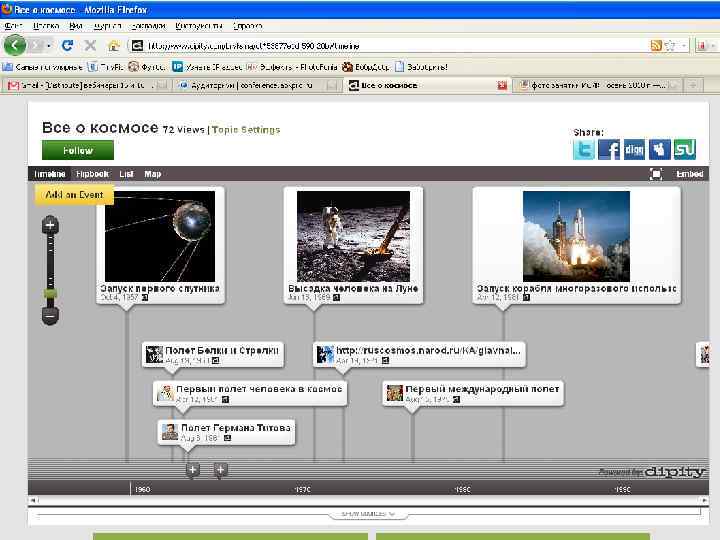This screenshot has width=720, height=540.
Task: Share the timeline on Digg
Action: tap(634, 149)
